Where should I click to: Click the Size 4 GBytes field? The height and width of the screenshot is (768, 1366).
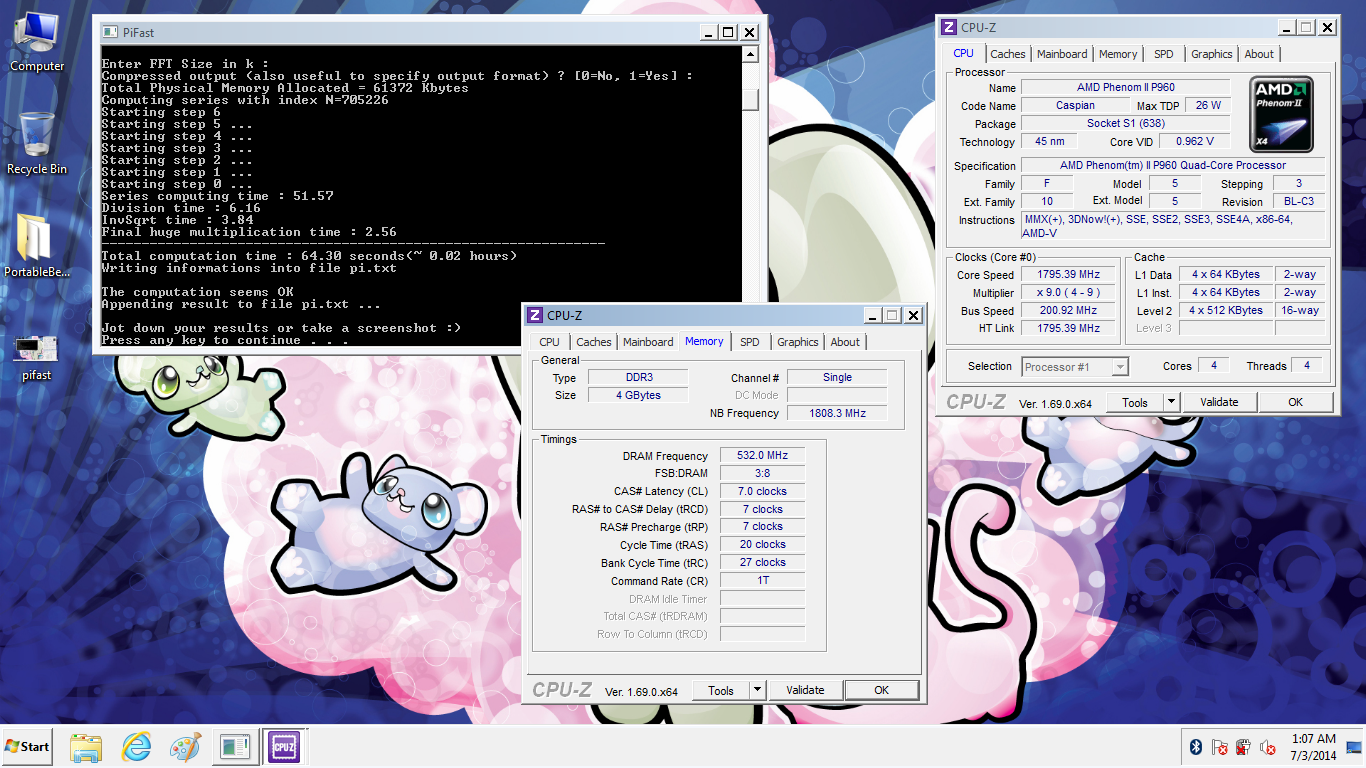[637, 395]
